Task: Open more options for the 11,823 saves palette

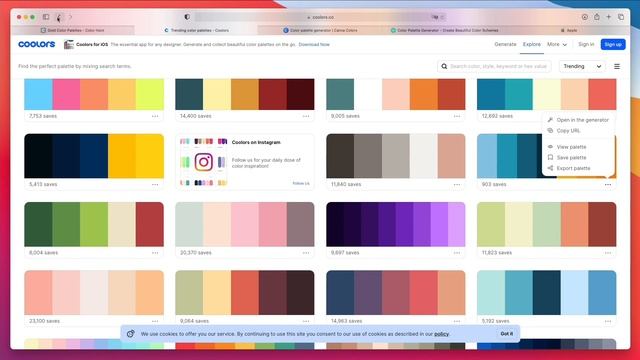Action: coord(608,253)
